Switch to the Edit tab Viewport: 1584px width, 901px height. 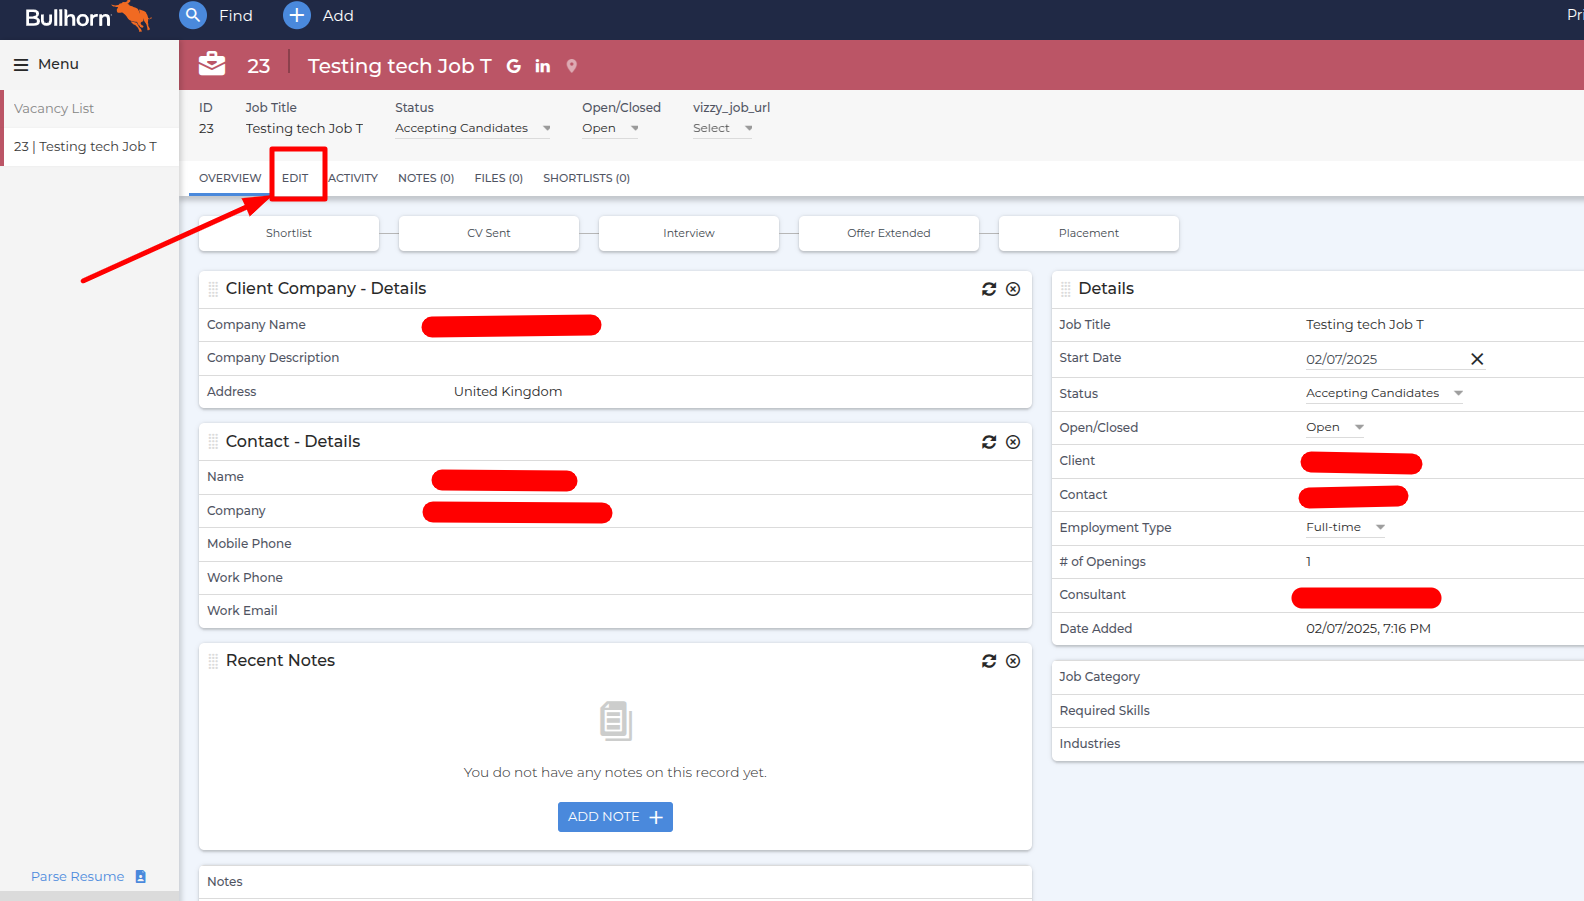[295, 178]
